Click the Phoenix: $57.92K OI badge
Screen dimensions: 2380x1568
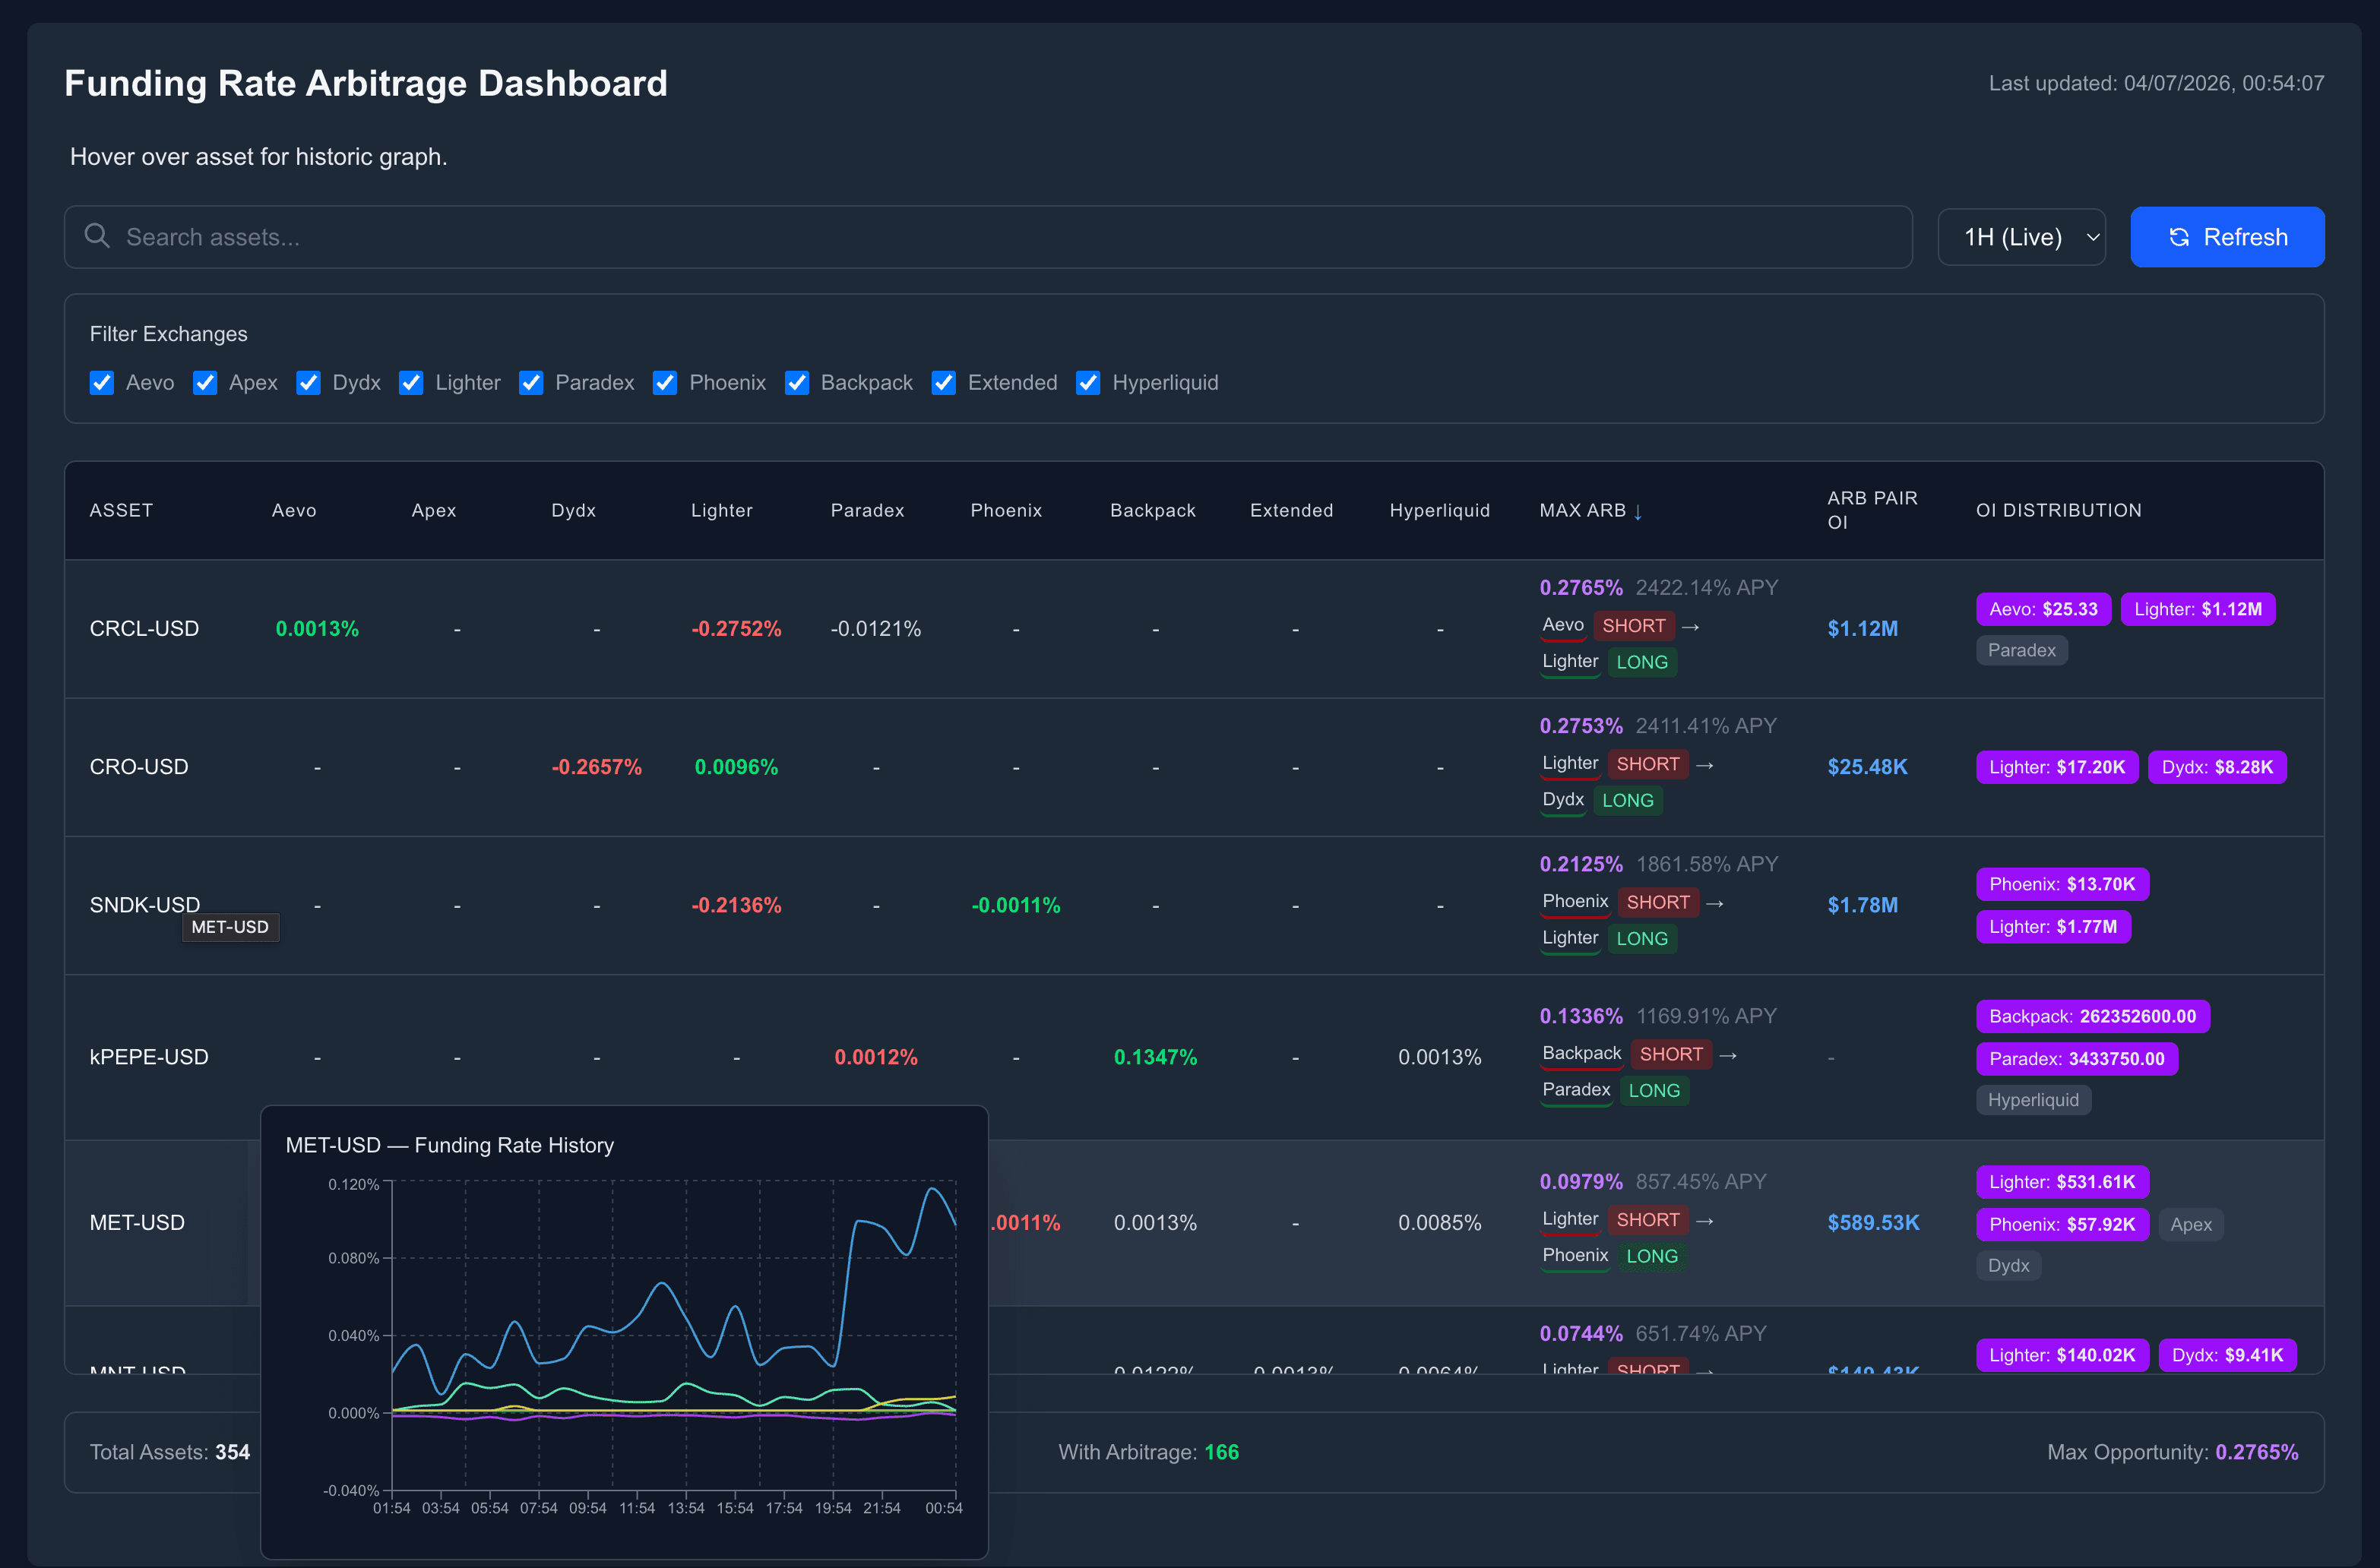click(2061, 1224)
